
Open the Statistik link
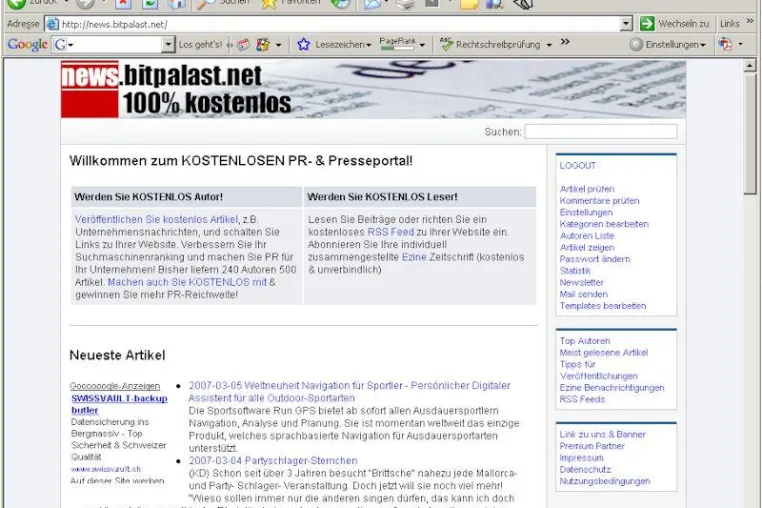coord(575,271)
